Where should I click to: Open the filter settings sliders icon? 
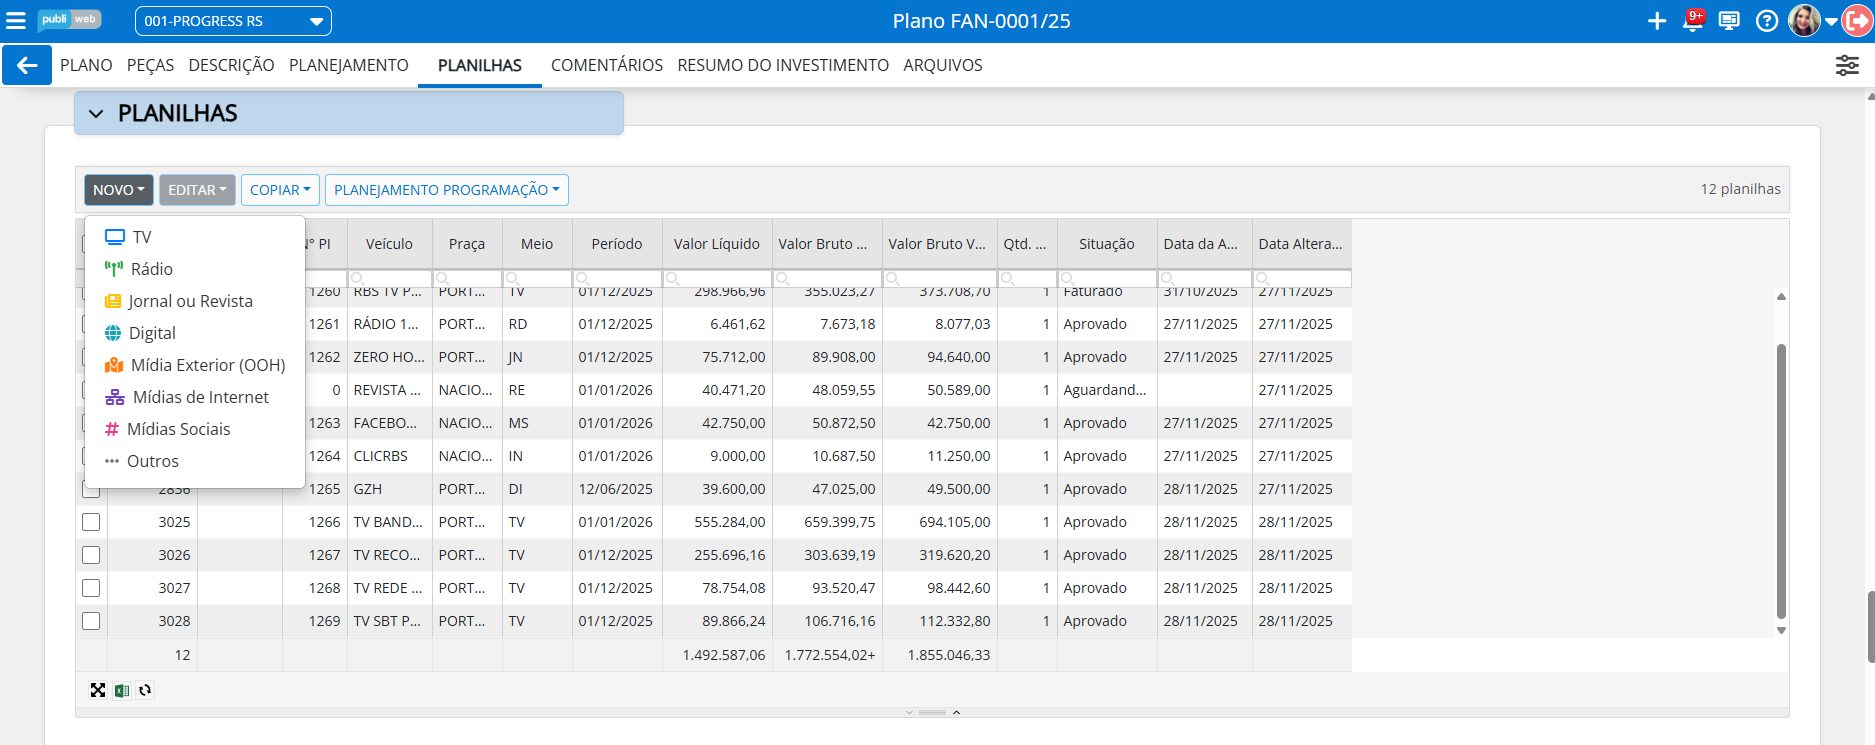pyautogui.click(x=1847, y=65)
